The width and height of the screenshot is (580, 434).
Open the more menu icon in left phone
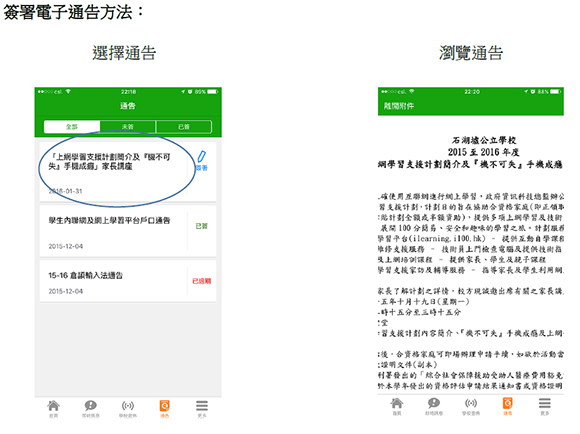(x=202, y=406)
